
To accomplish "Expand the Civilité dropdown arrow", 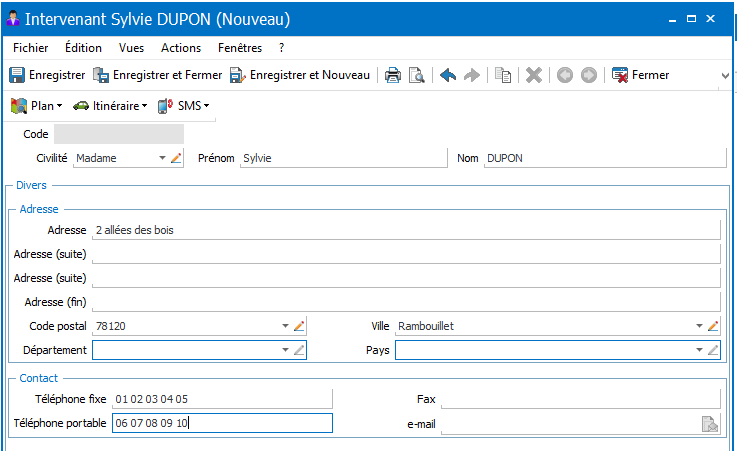I will 162,158.
